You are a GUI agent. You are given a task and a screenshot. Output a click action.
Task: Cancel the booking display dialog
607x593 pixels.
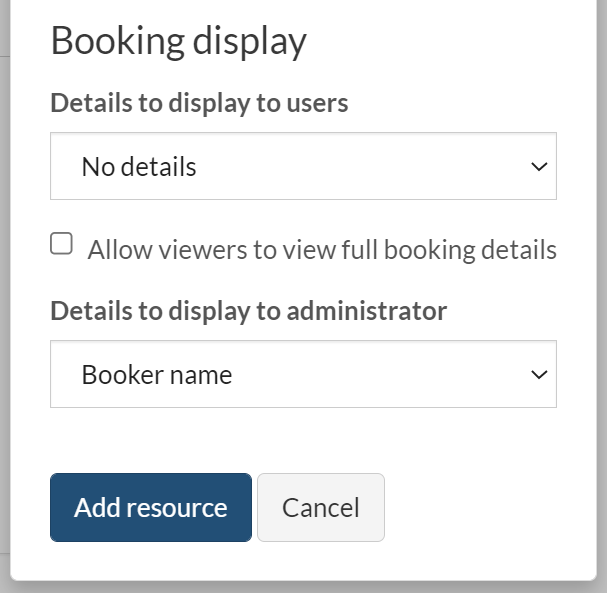tap(320, 508)
